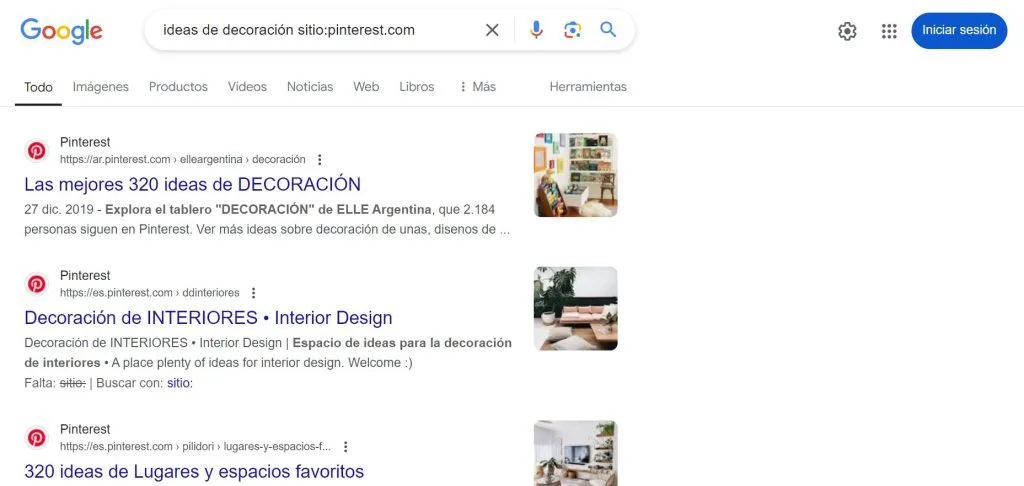
Task: Open 'Decoración de INTERIORES • Interior Design' link
Action: point(208,317)
